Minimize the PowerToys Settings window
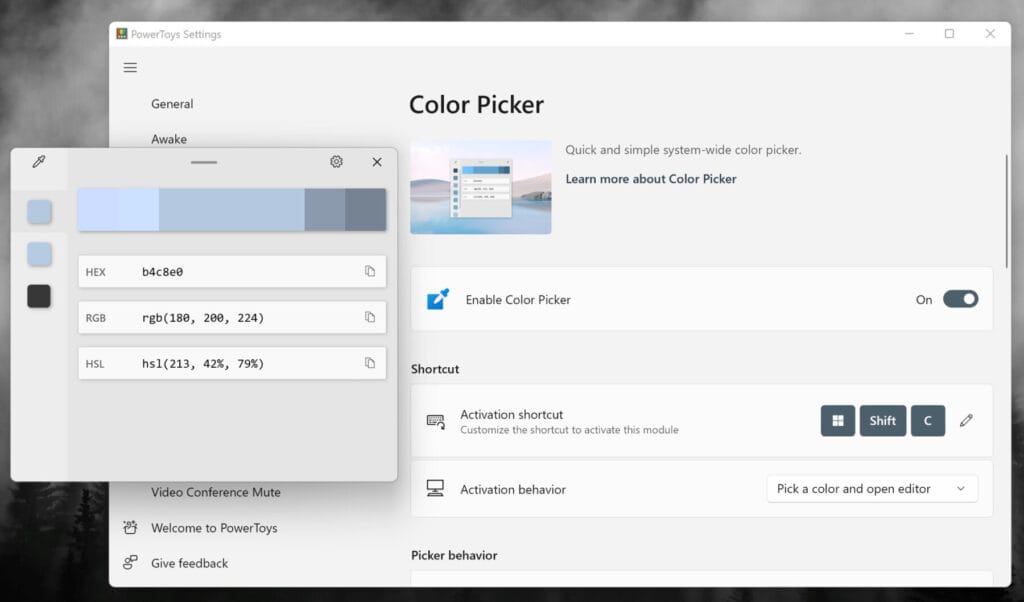Screen dimensions: 1024x602 click(x=909, y=34)
